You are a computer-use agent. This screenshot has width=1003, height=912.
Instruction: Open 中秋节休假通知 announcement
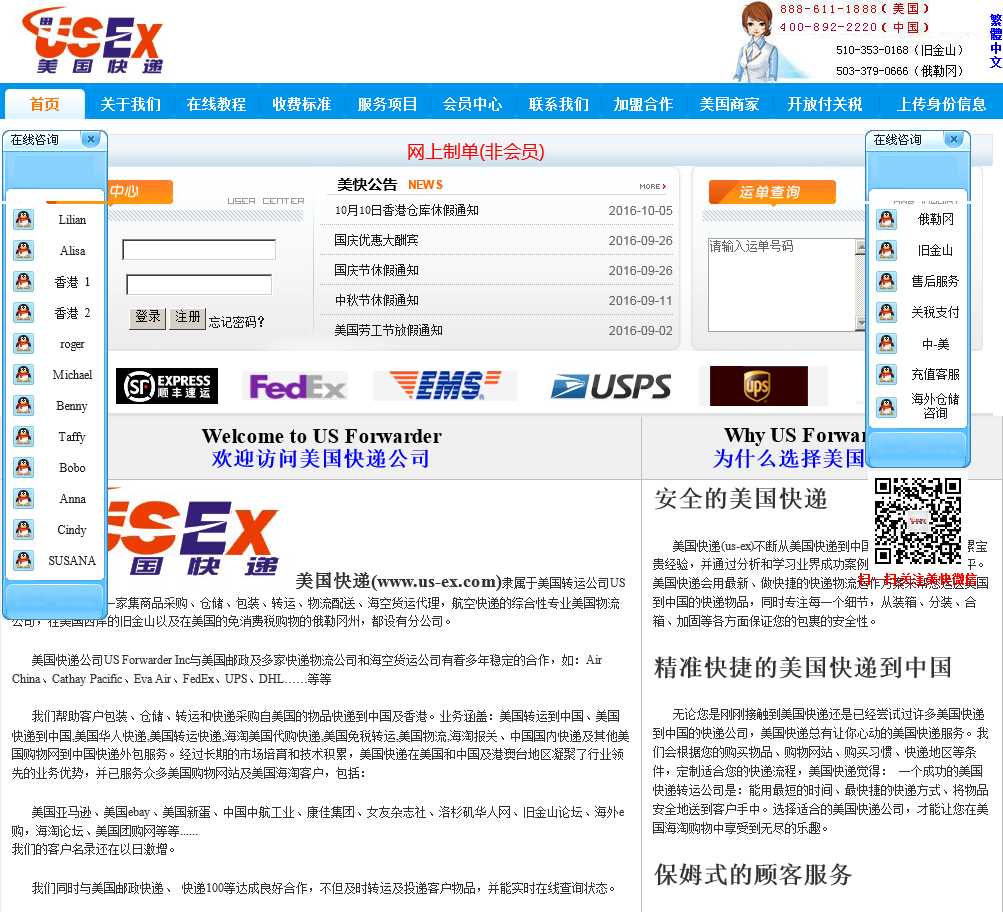(x=376, y=301)
